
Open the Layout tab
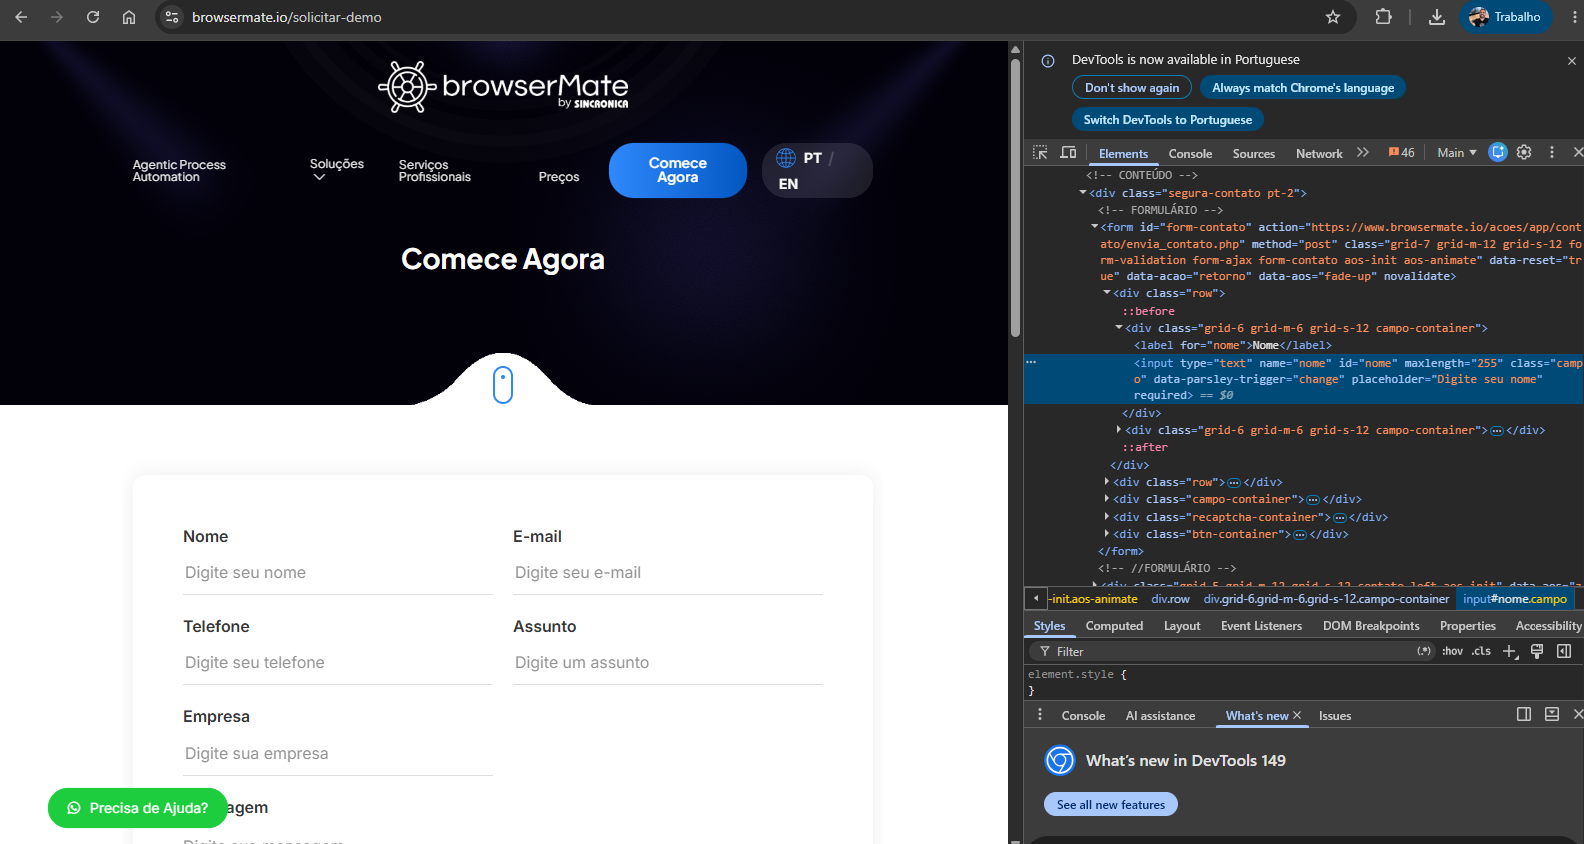1182,626
